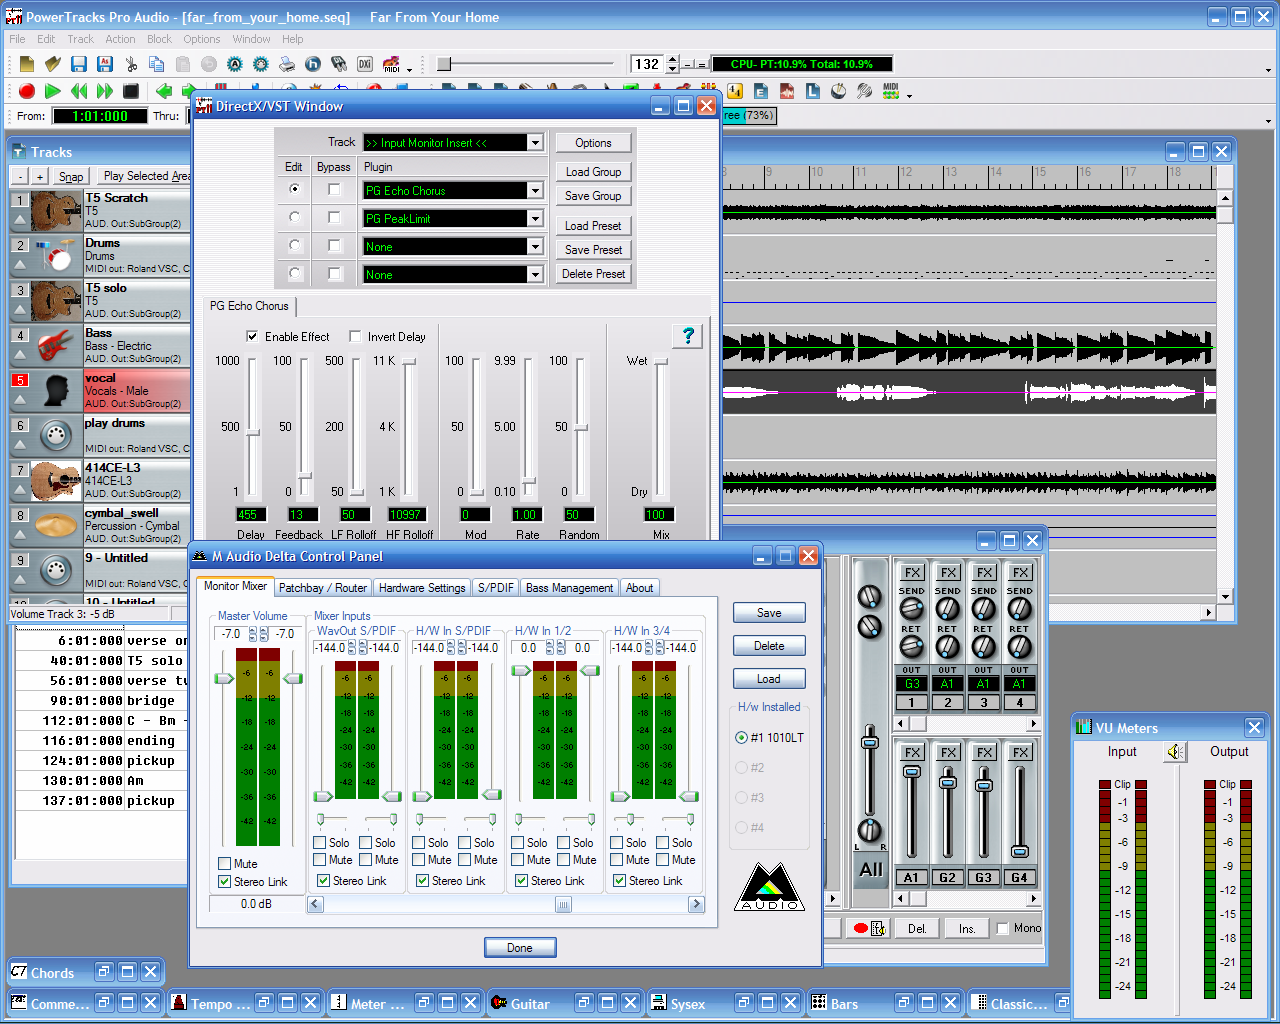This screenshot has width=1280, height=1024.
Task: Select the #1 1010LT hardware radio button
Action: (x=741, y=737)
